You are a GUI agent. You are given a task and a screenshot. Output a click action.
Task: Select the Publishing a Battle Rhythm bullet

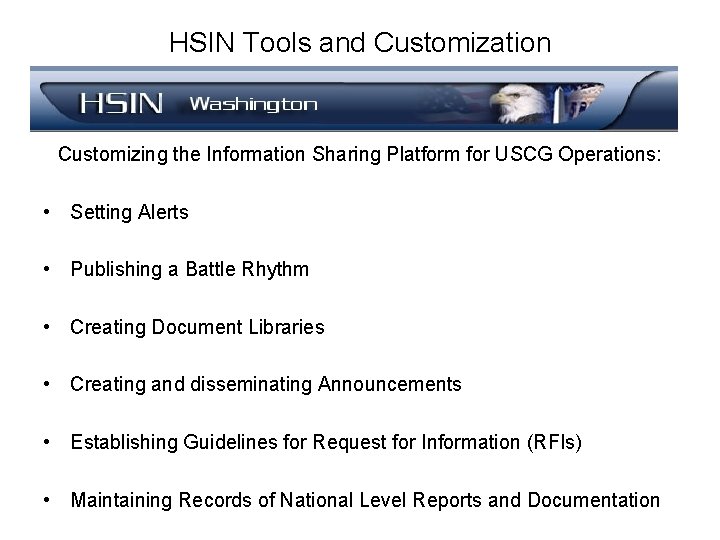pos(190,270)
